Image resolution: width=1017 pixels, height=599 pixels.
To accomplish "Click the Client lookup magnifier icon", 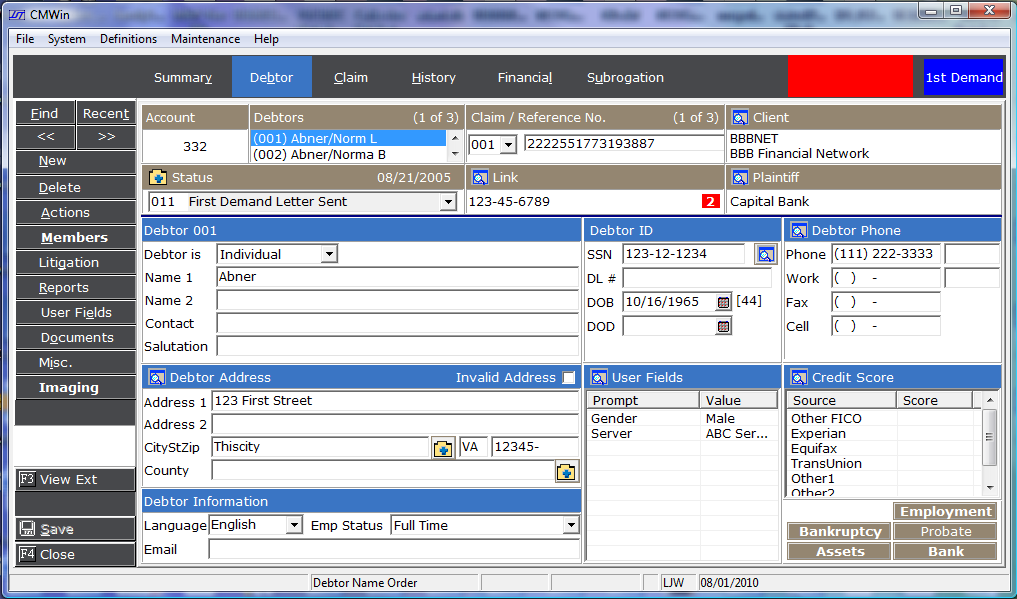I will click(x=740, y=118).
